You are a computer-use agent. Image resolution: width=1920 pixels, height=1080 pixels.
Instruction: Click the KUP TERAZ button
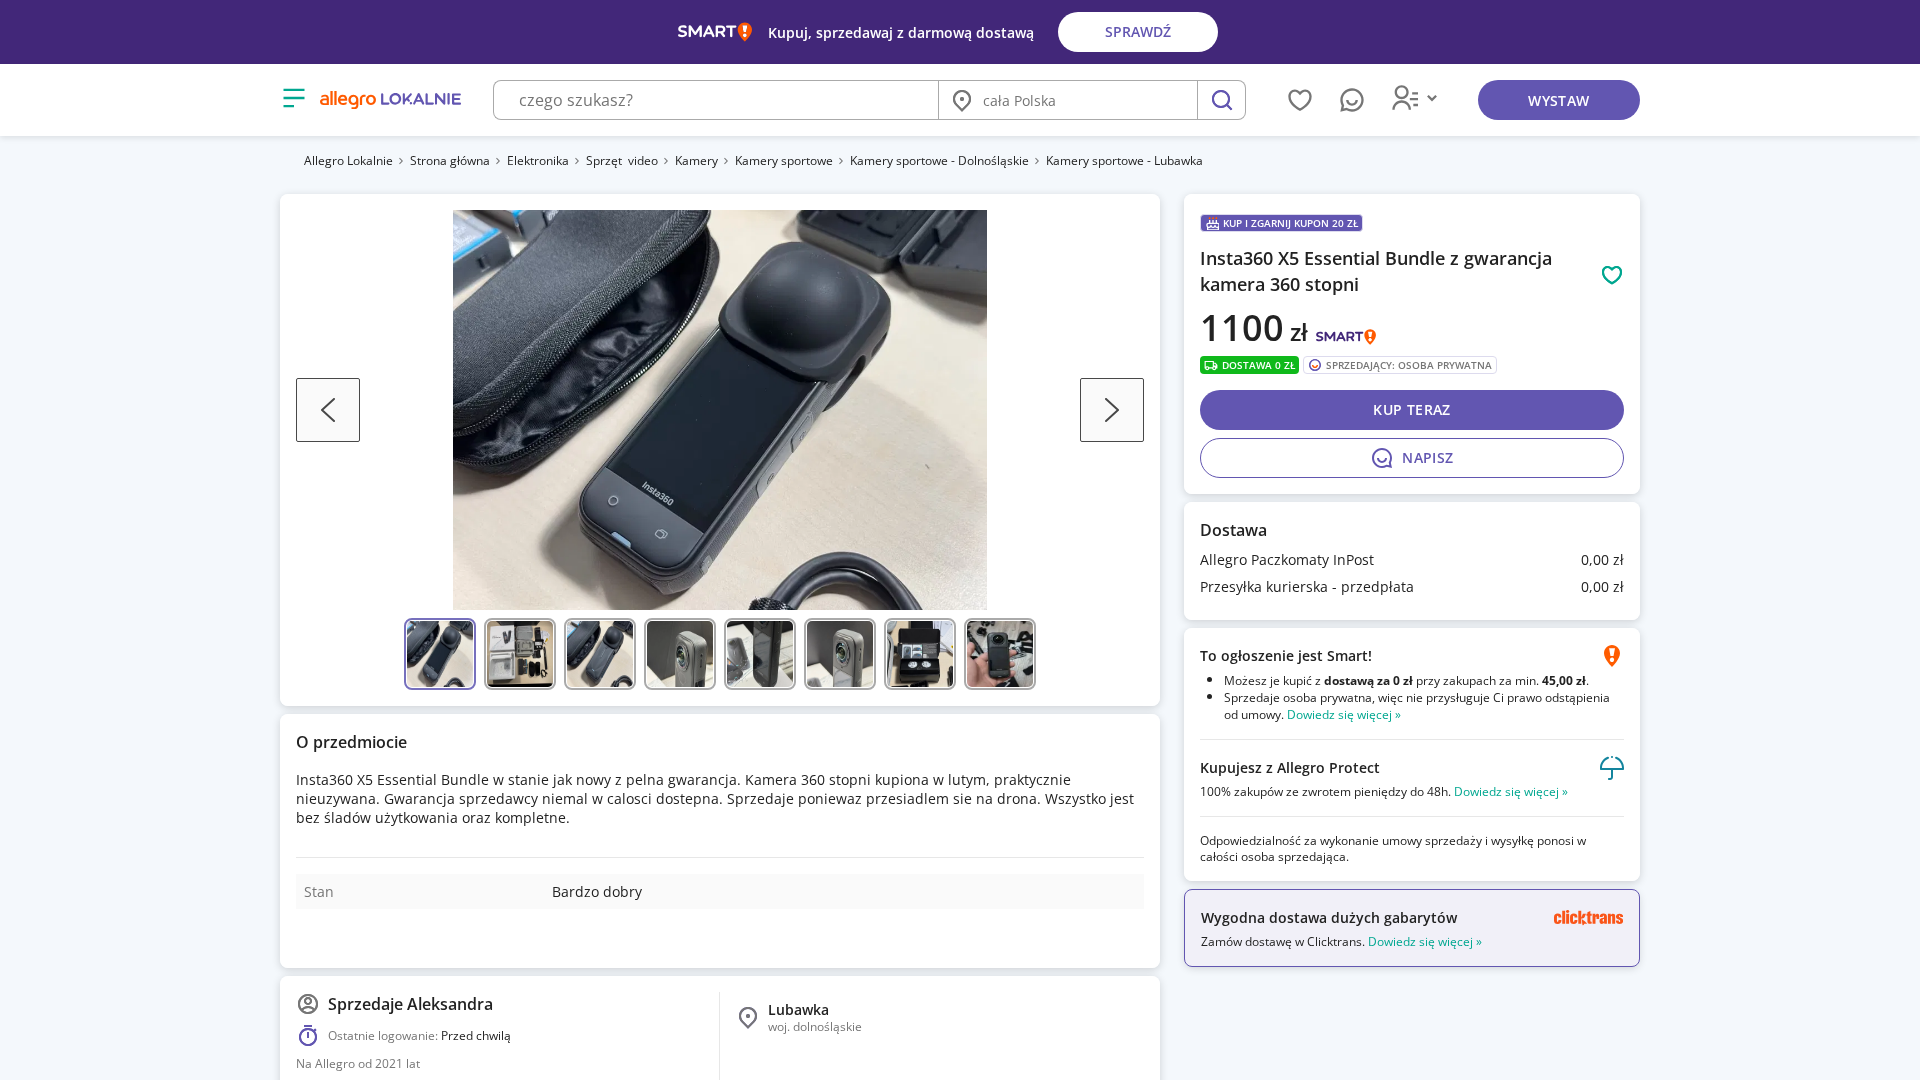point(1412,410)
